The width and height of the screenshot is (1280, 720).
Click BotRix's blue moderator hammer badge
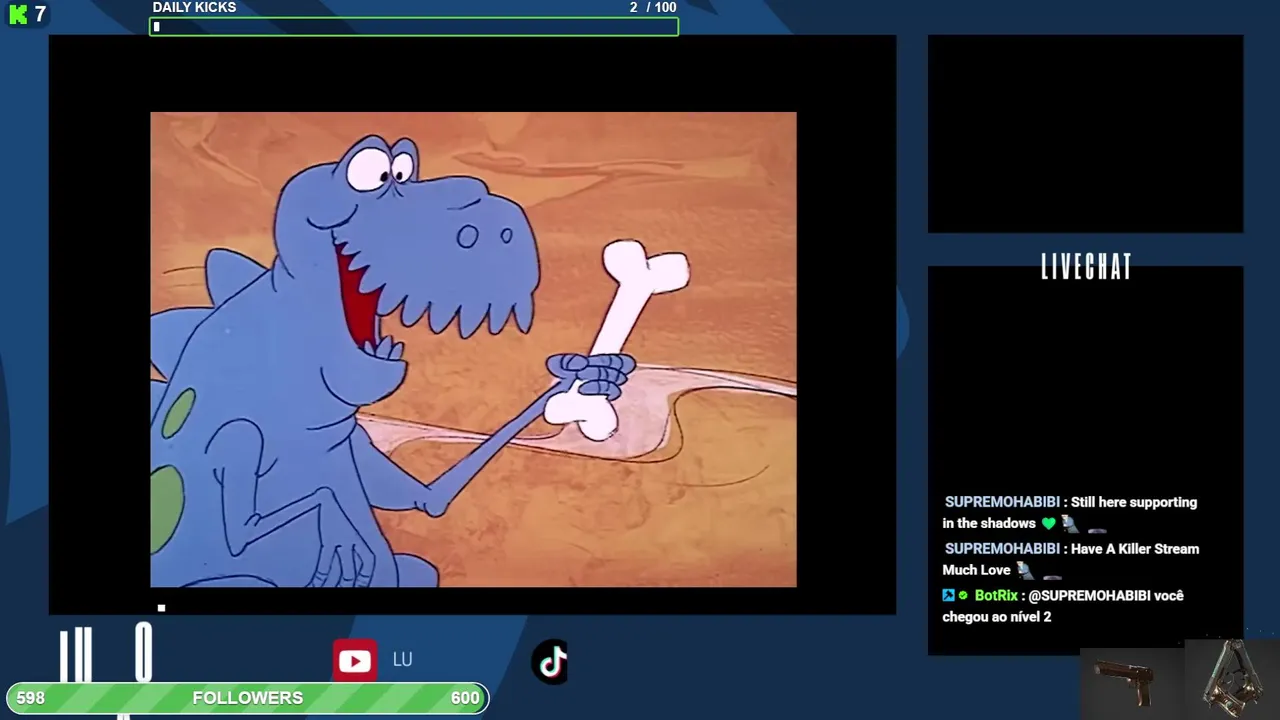click(x=948, y=595)
